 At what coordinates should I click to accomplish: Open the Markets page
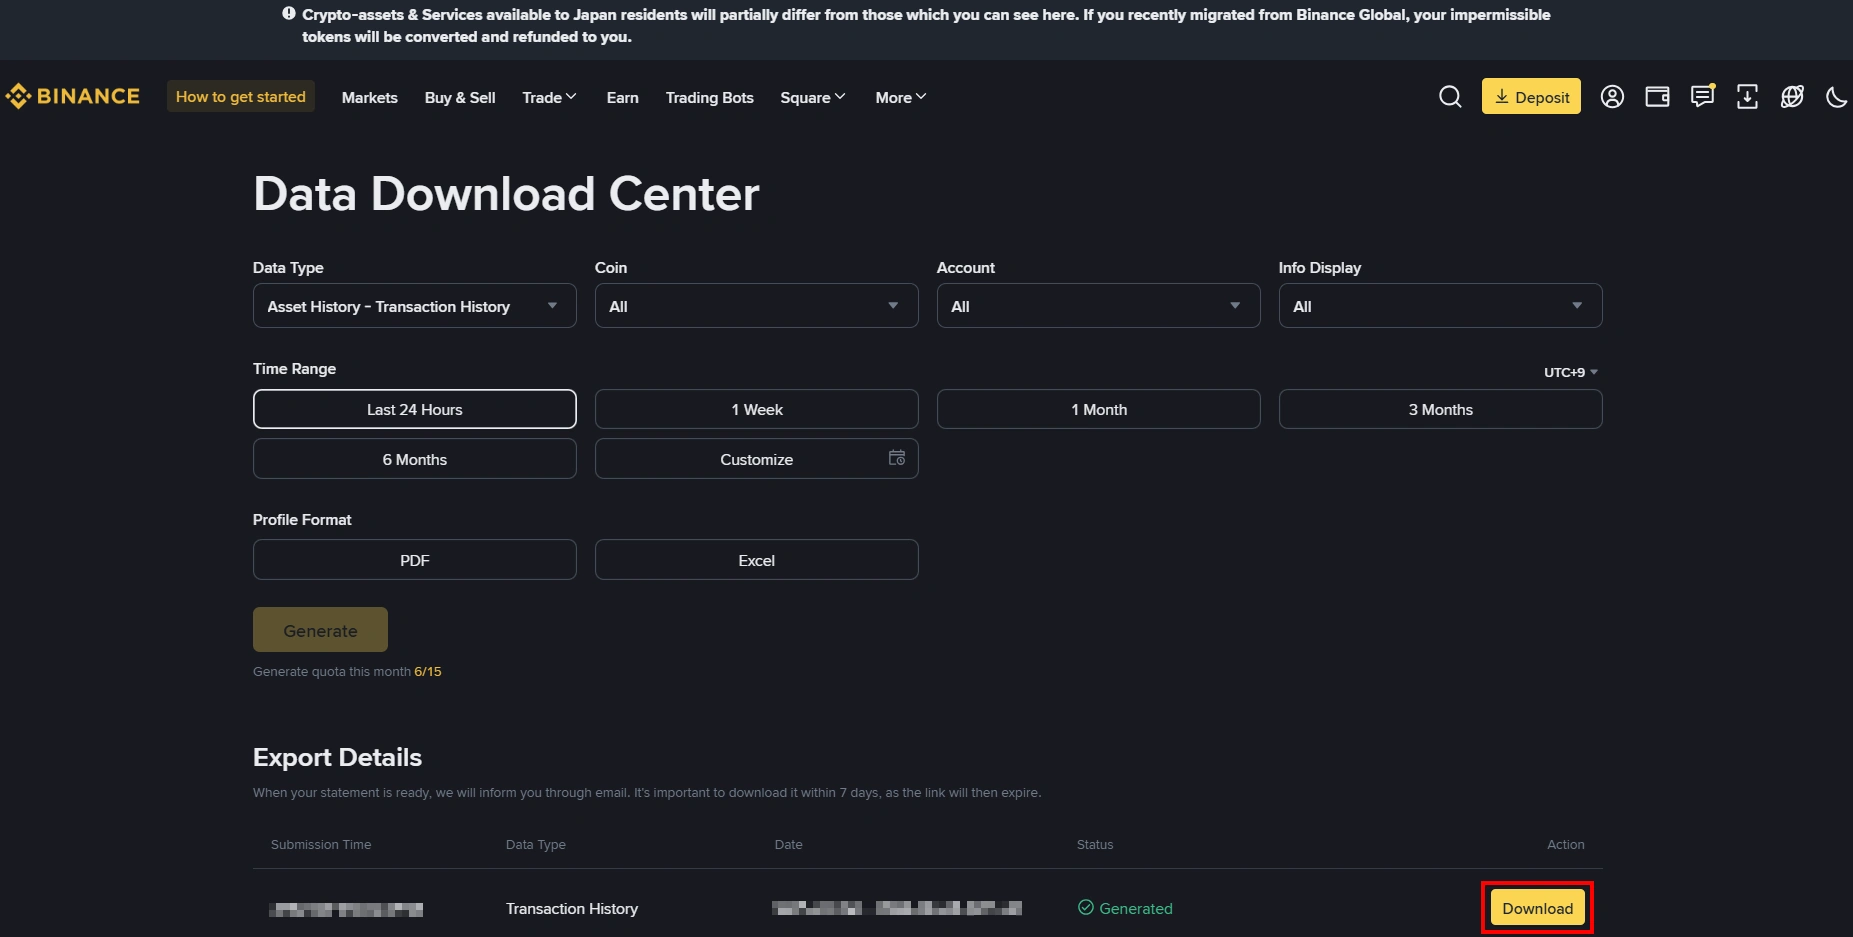click(x=370, y=97)
